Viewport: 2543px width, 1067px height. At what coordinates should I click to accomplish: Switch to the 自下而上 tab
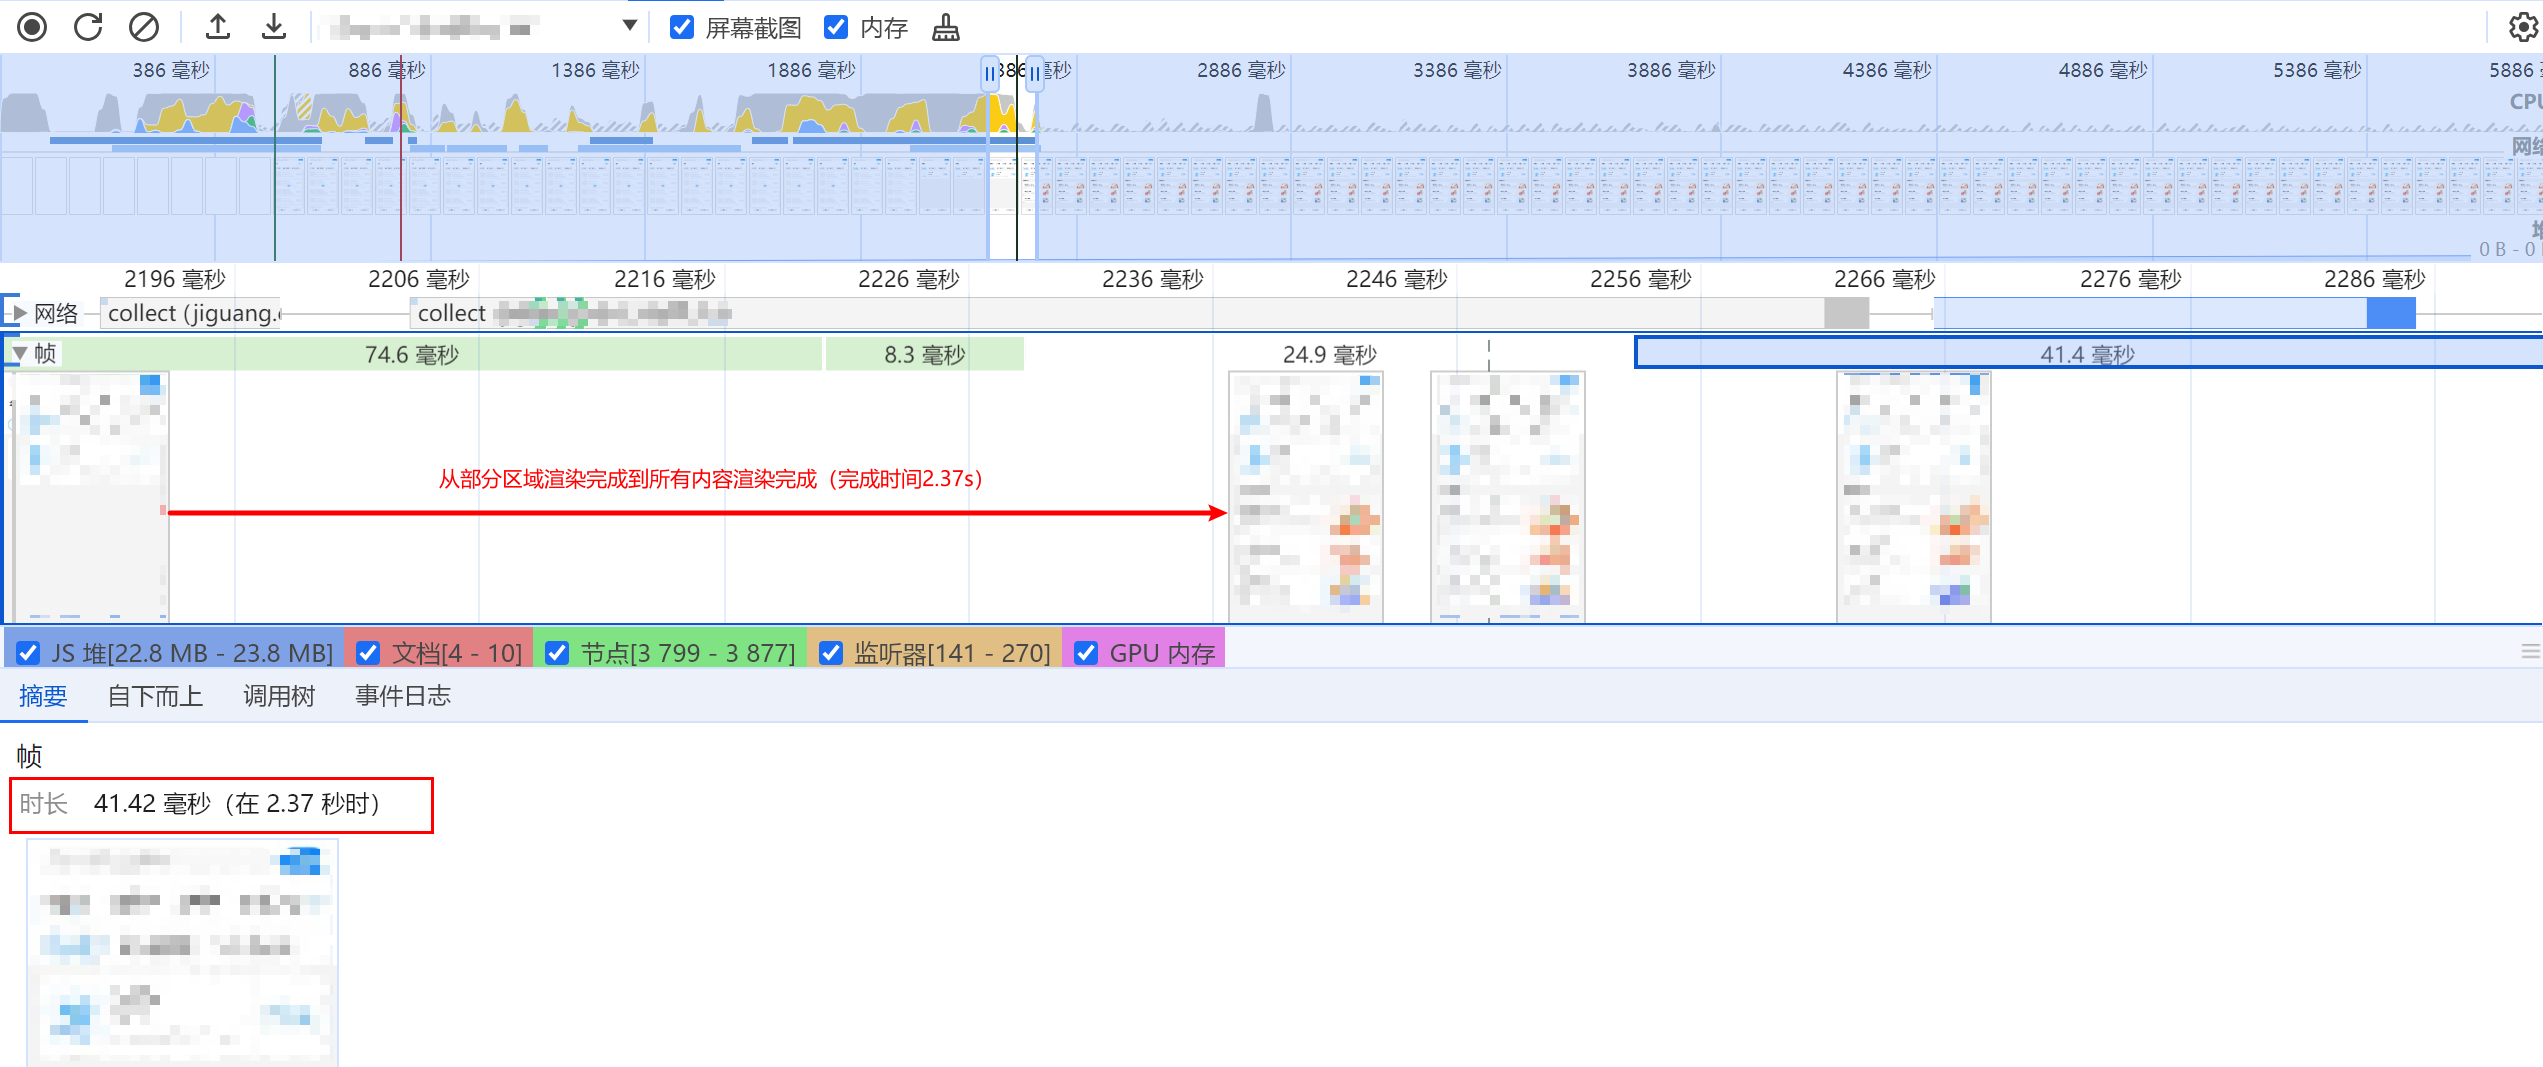(x=155, y=696)
